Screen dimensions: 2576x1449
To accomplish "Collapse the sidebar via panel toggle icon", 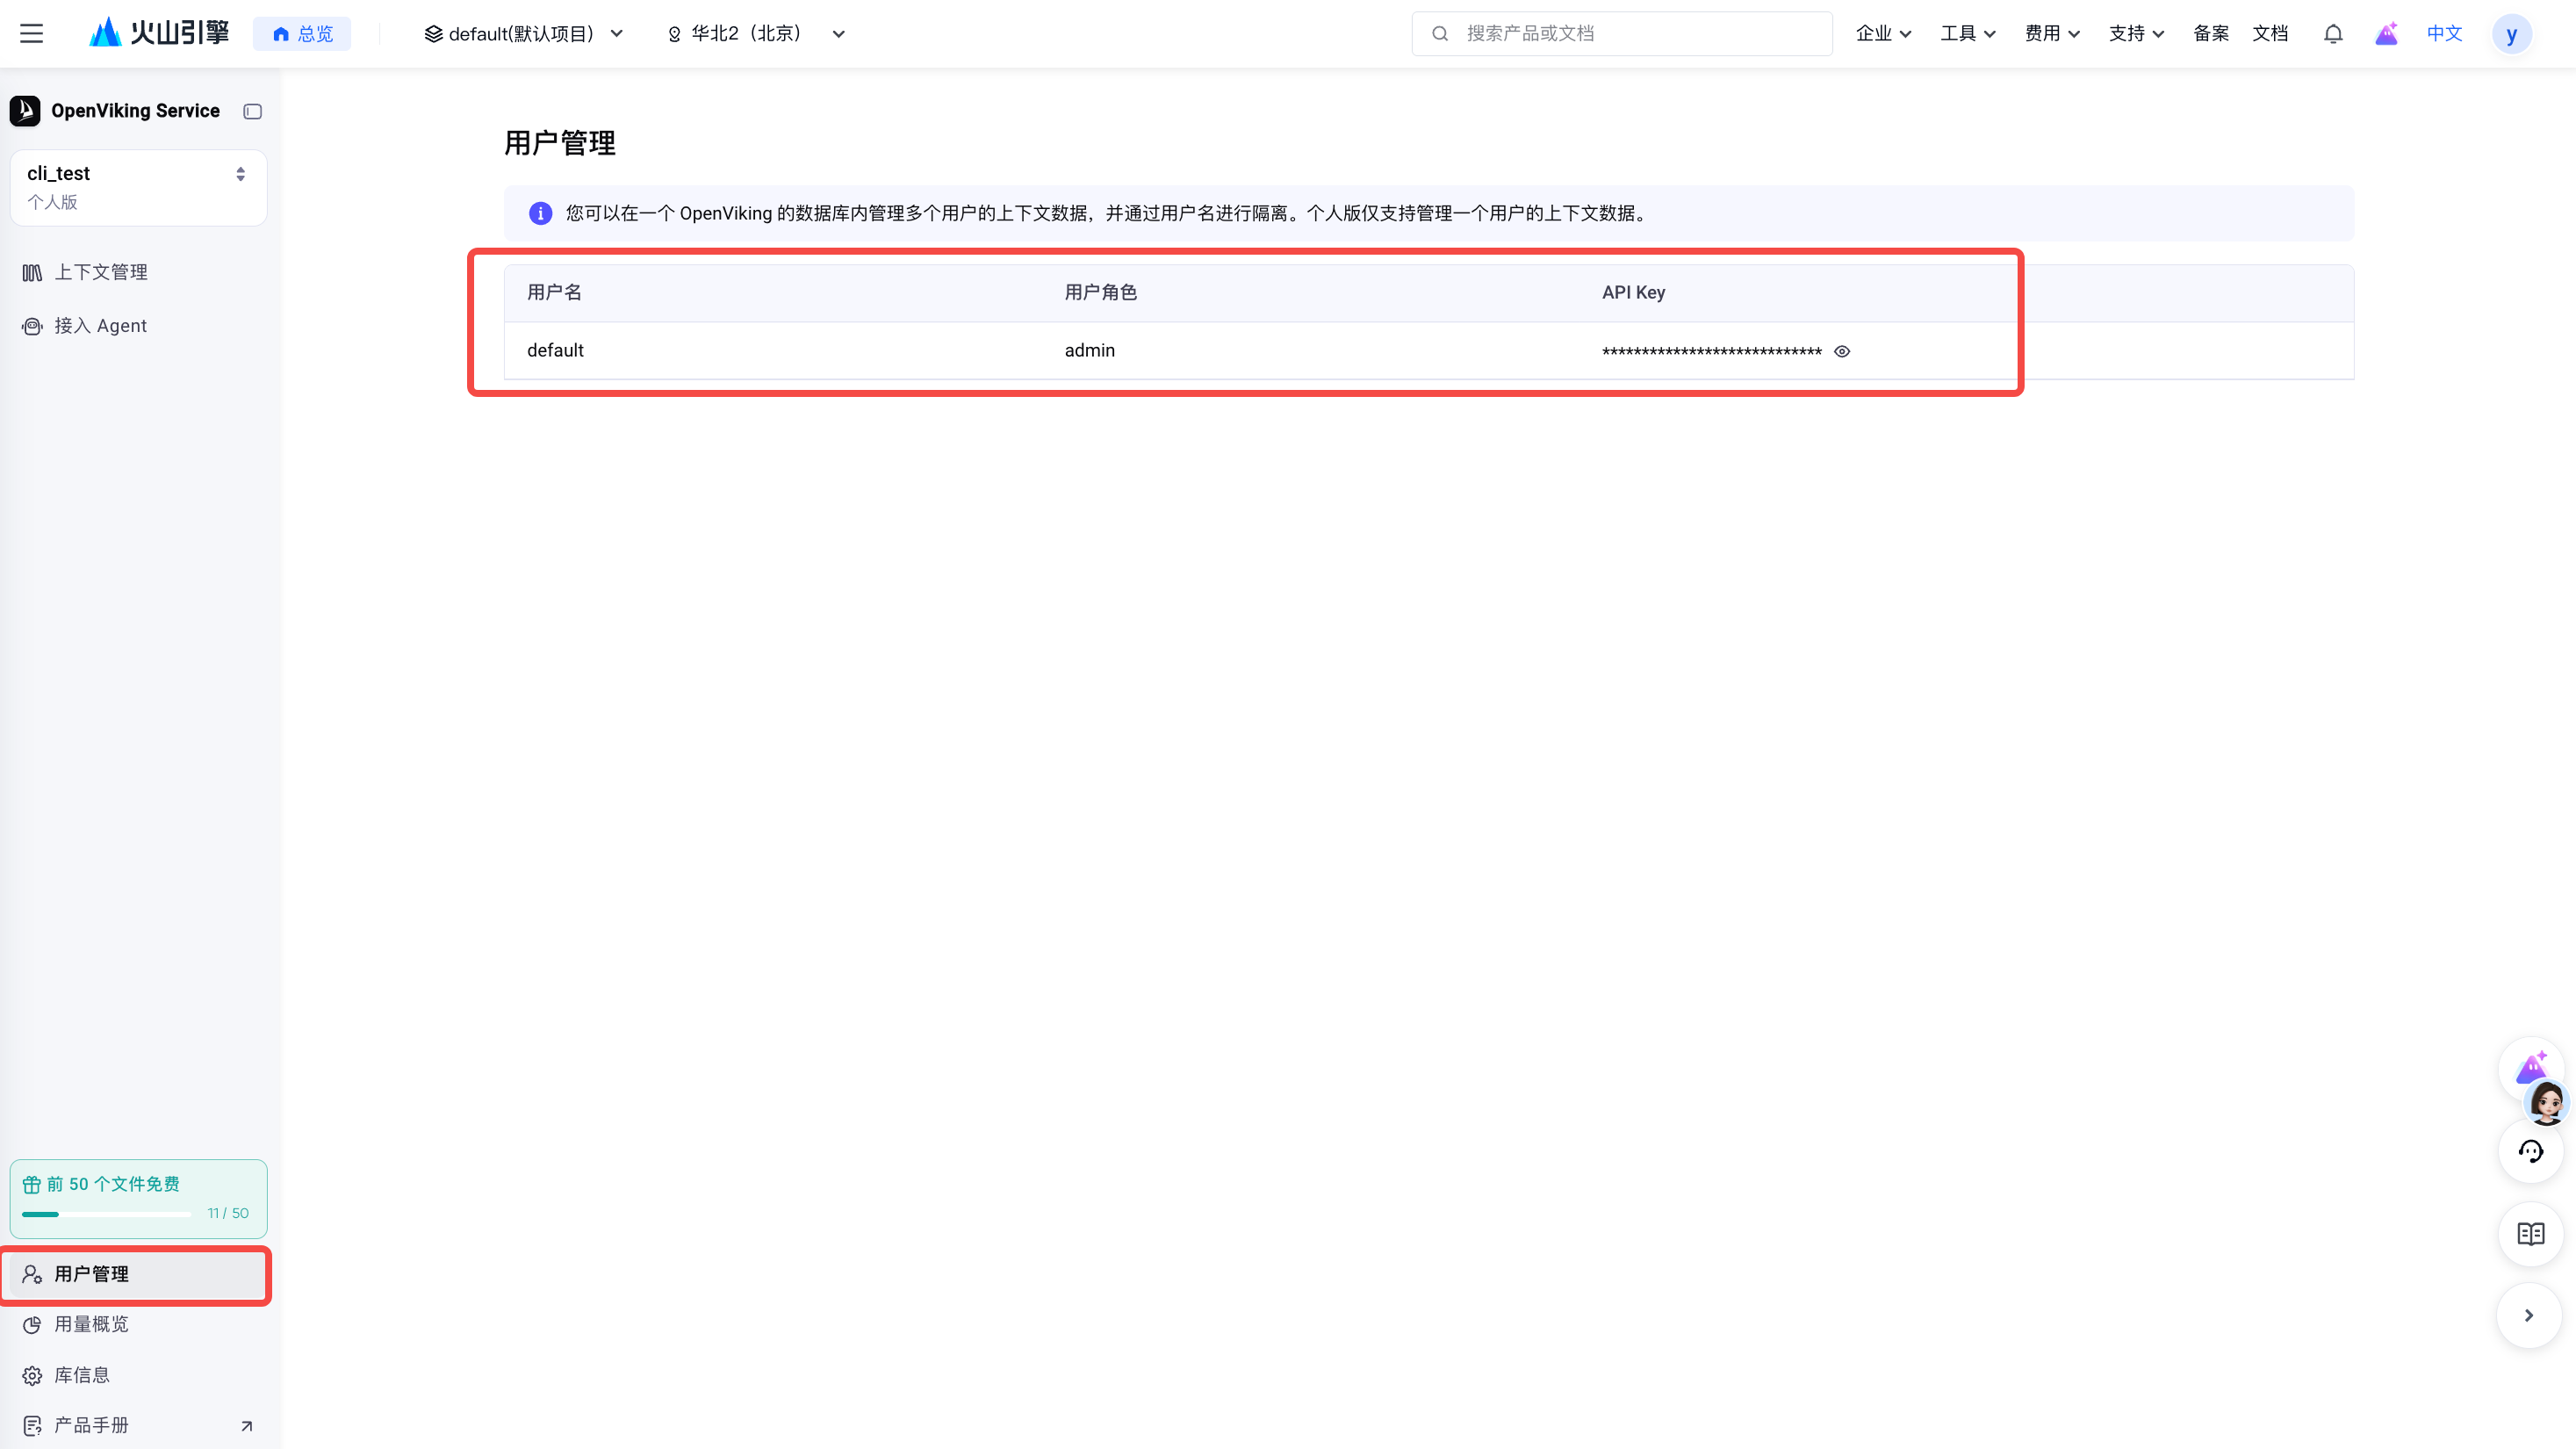I will 252,112.
